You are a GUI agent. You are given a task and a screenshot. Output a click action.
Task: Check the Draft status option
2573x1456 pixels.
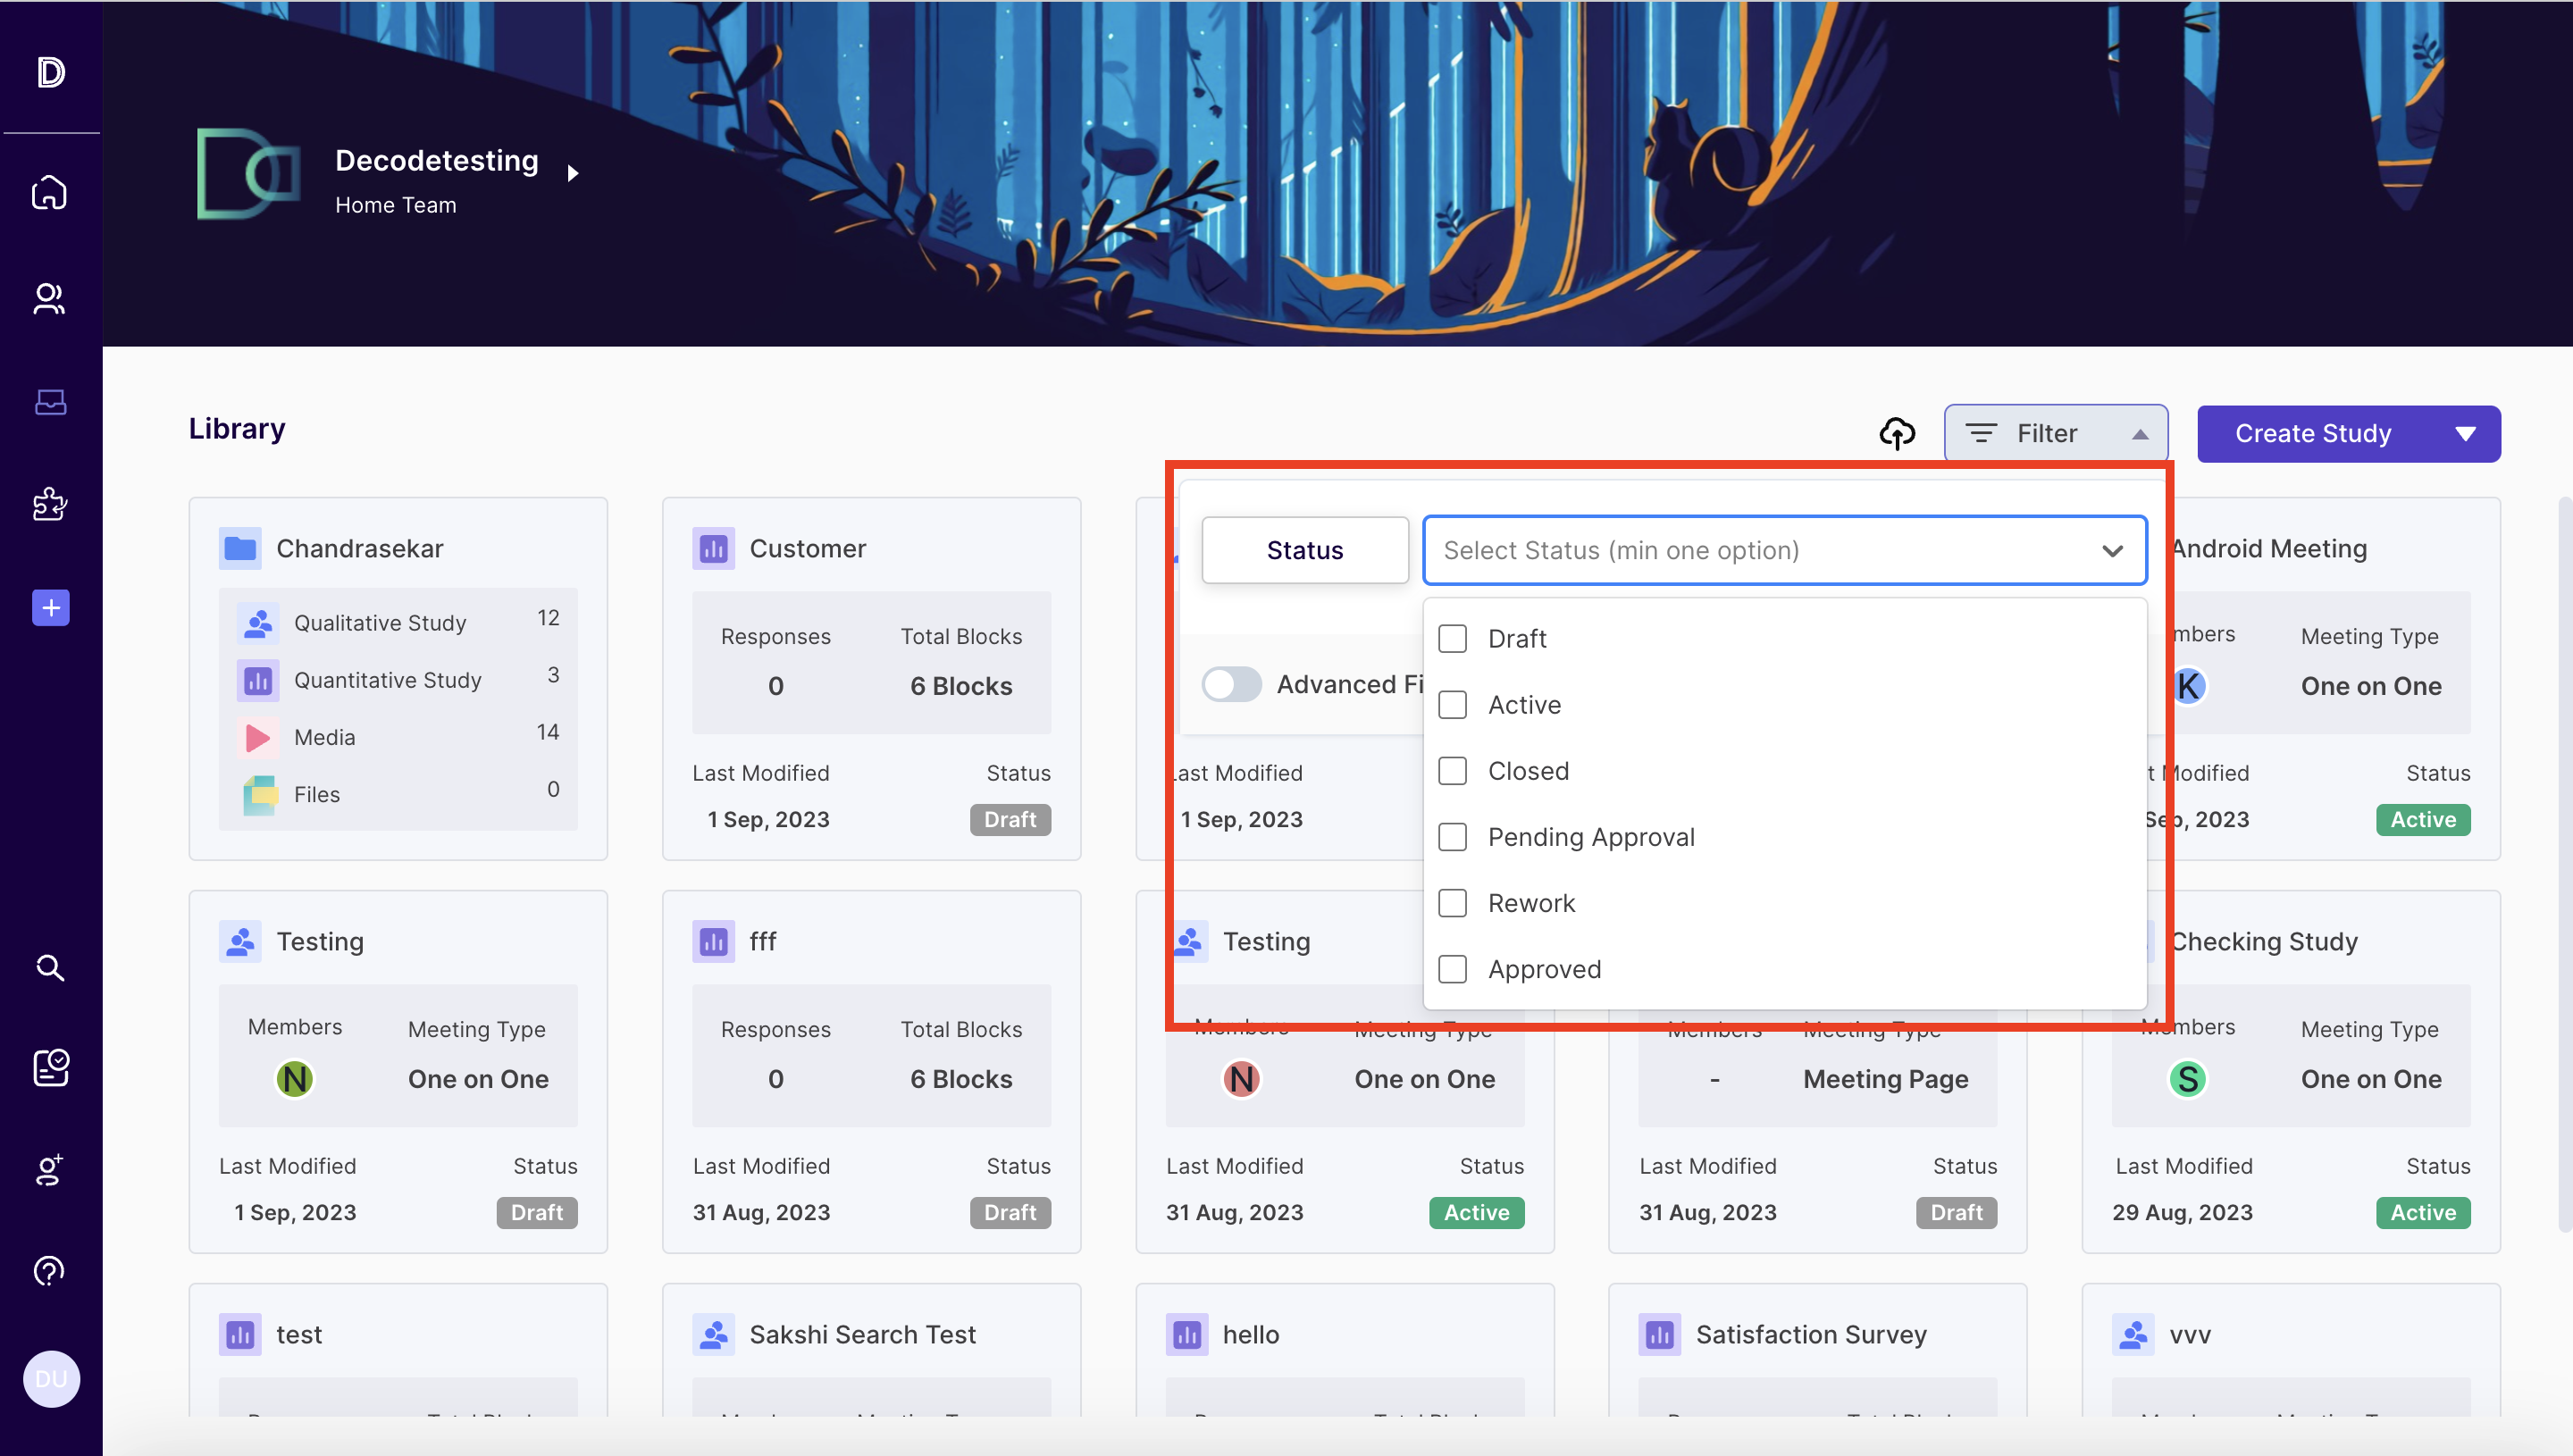(1452, 638)
